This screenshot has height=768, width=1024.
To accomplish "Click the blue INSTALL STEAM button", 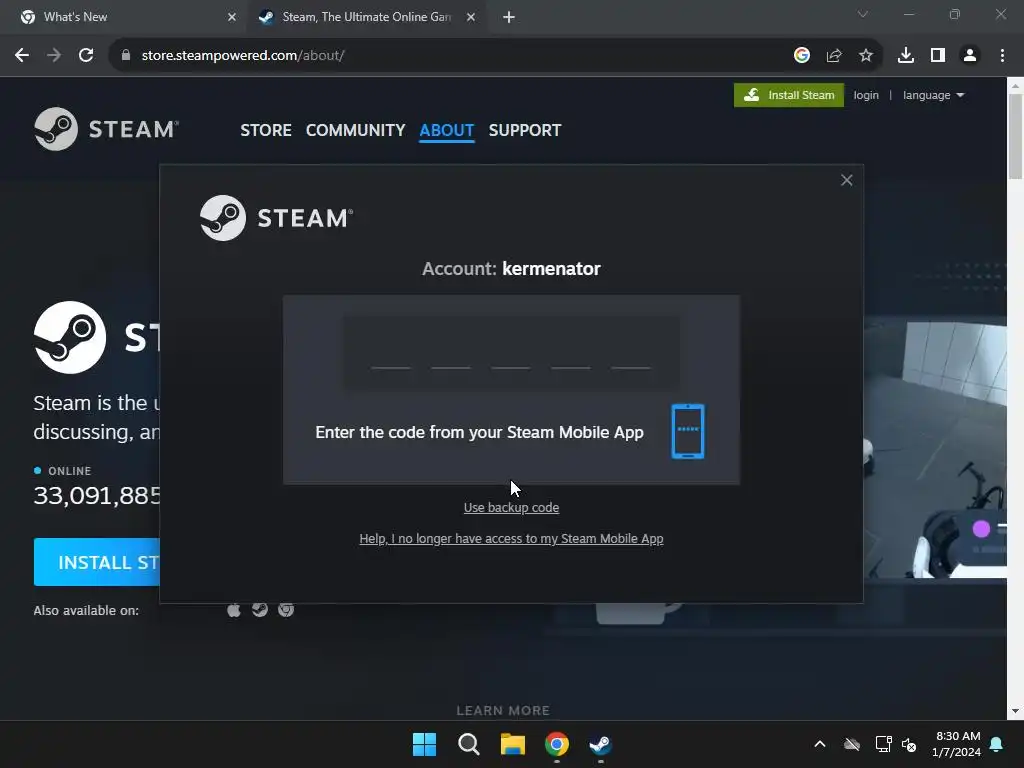I will [97, 562].
